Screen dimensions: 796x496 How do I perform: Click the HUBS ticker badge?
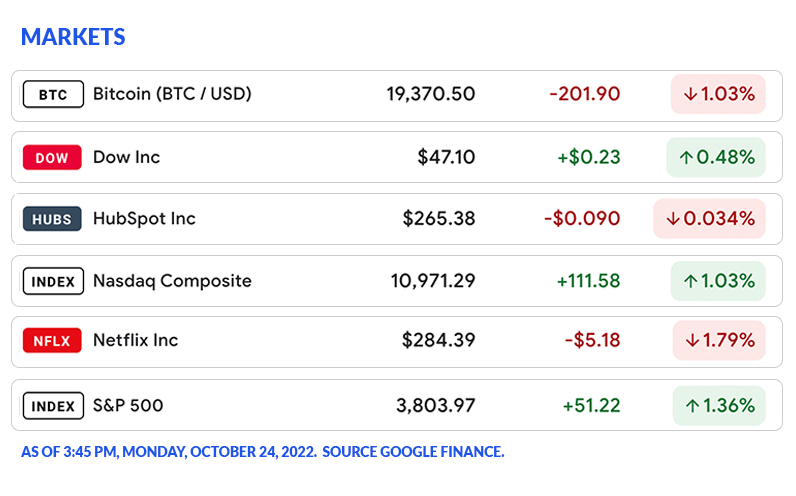pos(53,219)
